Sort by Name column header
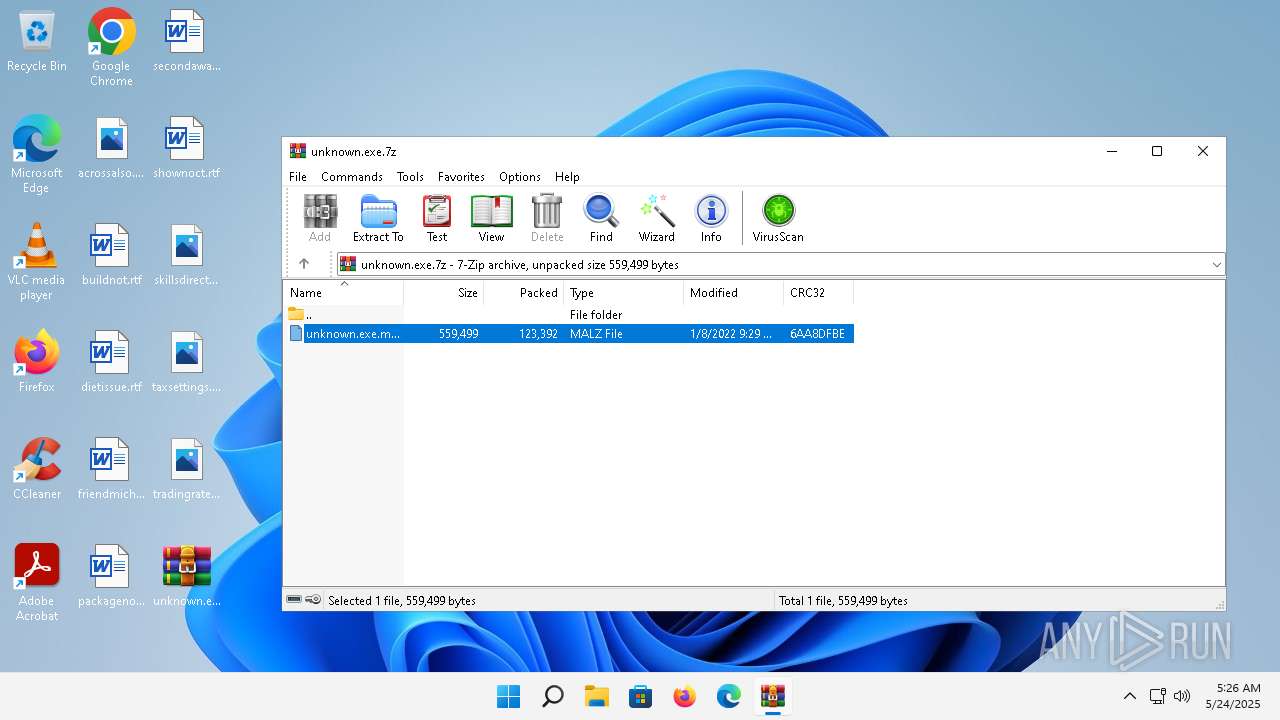Image resolution: width=1280 pixels, height=720 pixels. pyautogui.click(x=343, y=293)
